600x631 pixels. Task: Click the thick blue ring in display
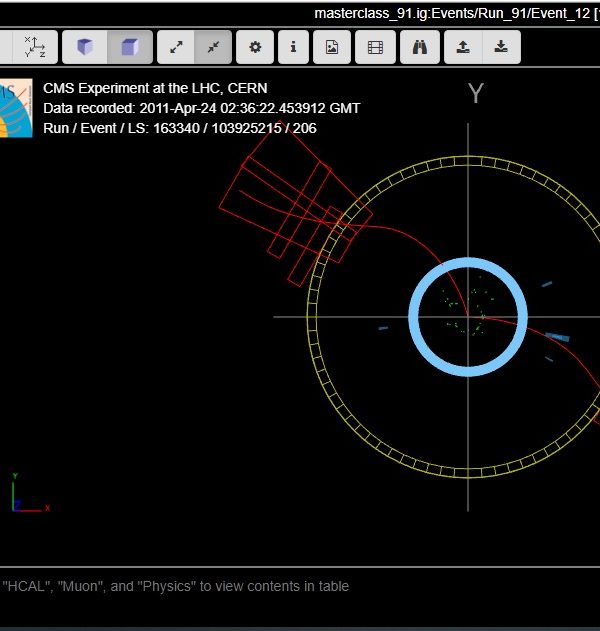415,318
